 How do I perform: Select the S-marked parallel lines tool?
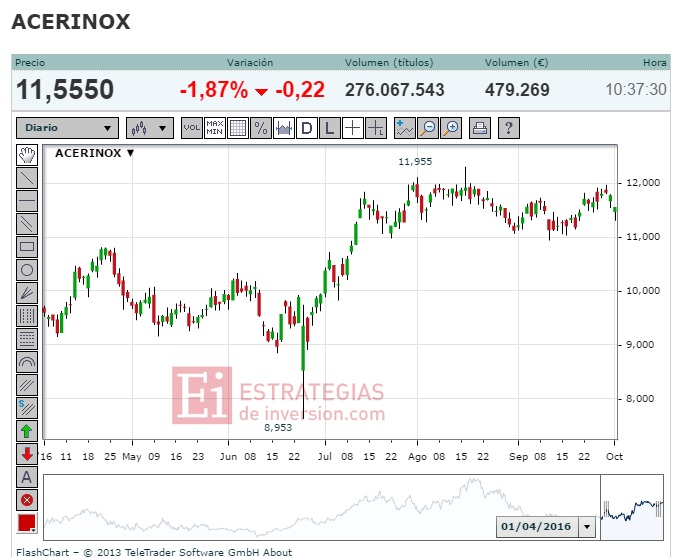[27, 408]
